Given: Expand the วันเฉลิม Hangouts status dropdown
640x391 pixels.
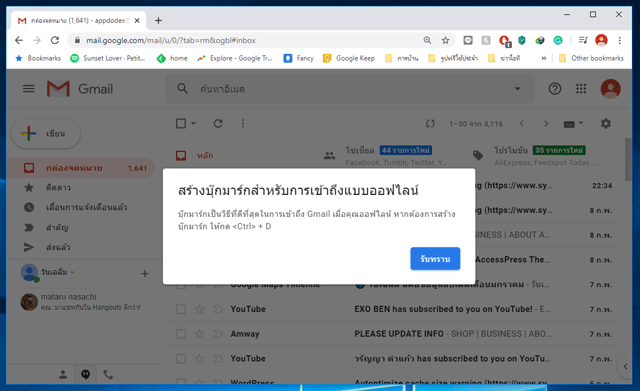Looking at the screenshot, I should click(72, 272).
